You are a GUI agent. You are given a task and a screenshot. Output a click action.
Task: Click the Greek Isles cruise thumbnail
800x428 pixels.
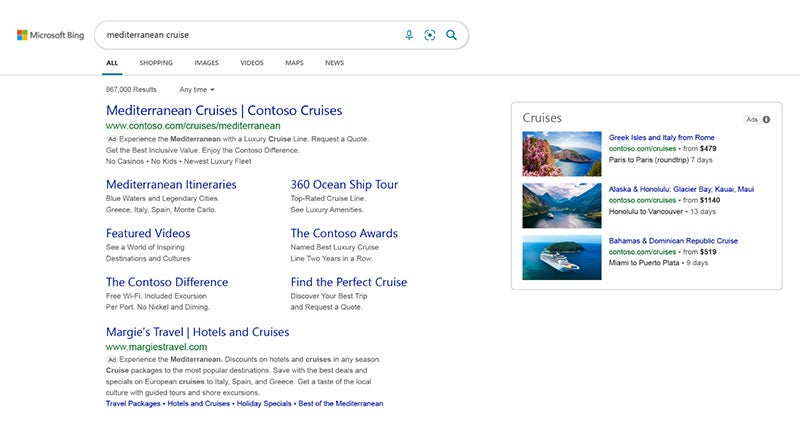562,154
